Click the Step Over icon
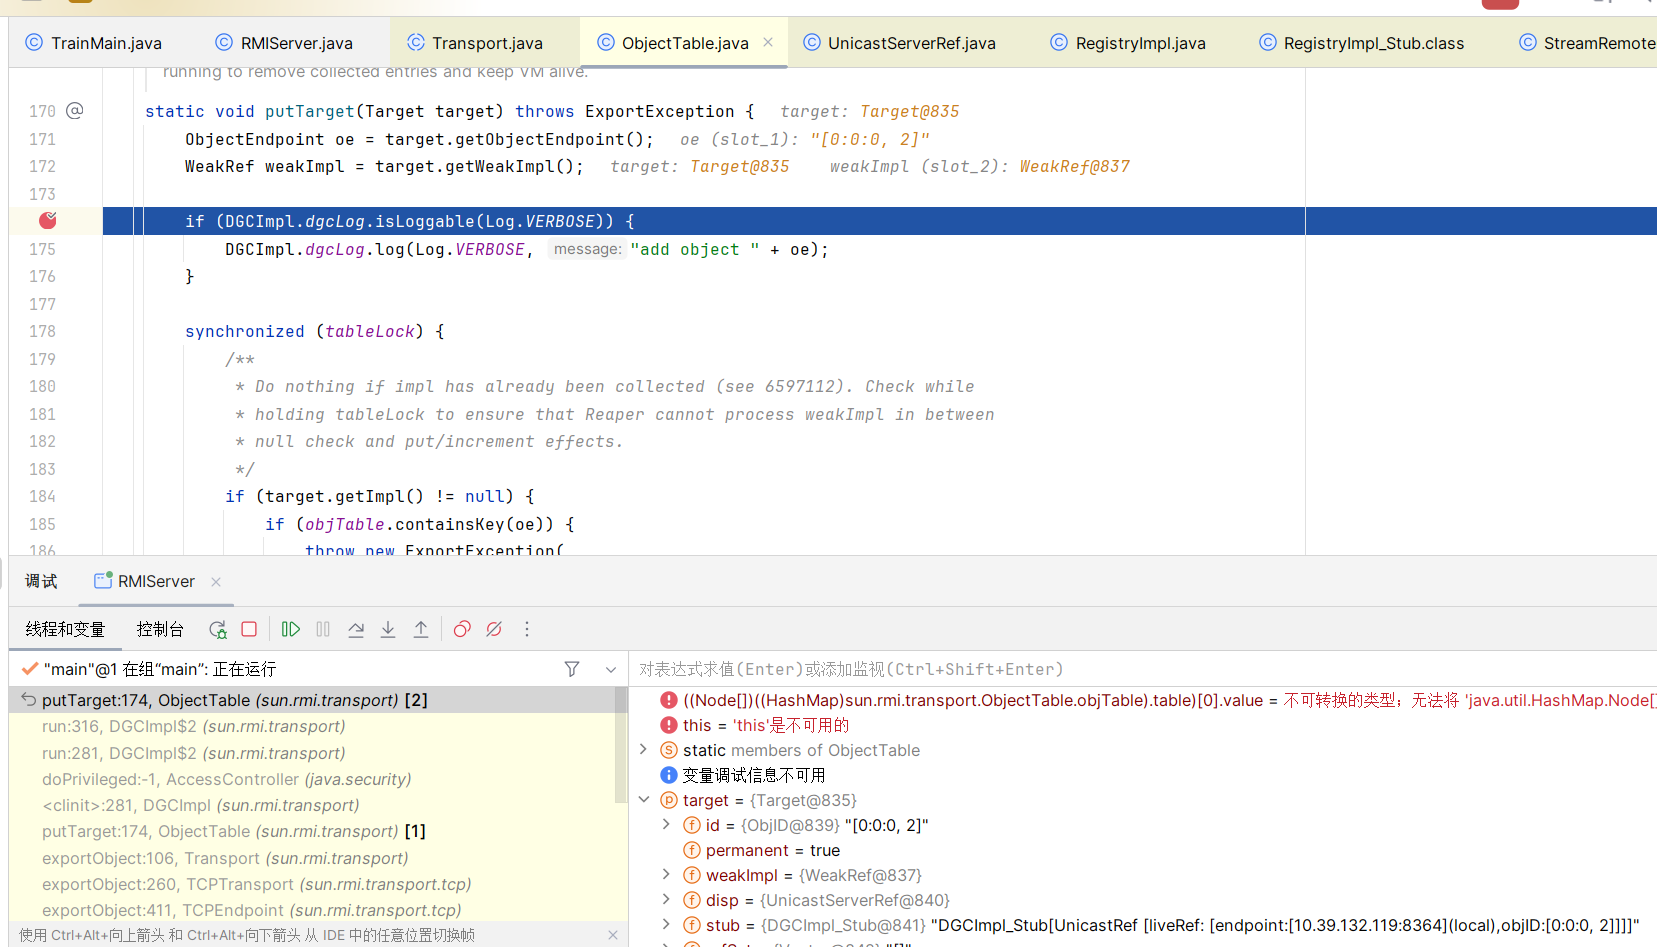Screen dimensions: 1657x947 click(x=356, y=629)
